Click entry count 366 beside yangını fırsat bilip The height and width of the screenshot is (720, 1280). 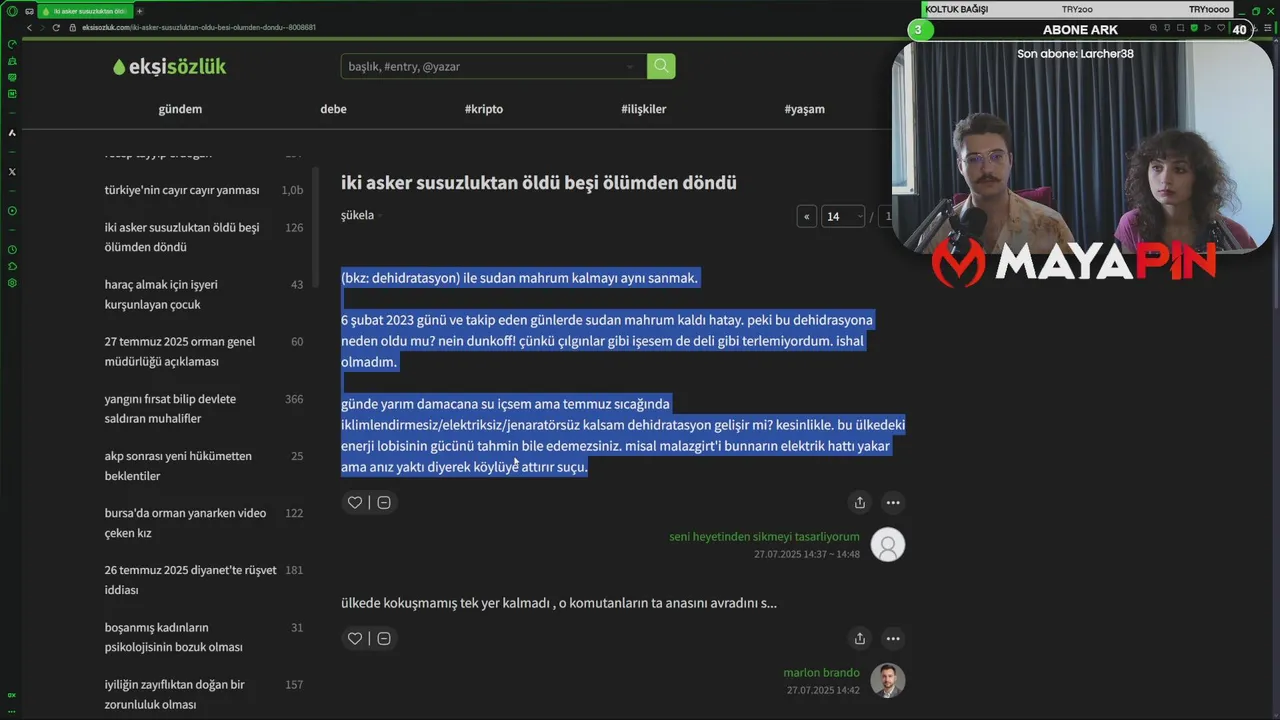tap(294, 399)
